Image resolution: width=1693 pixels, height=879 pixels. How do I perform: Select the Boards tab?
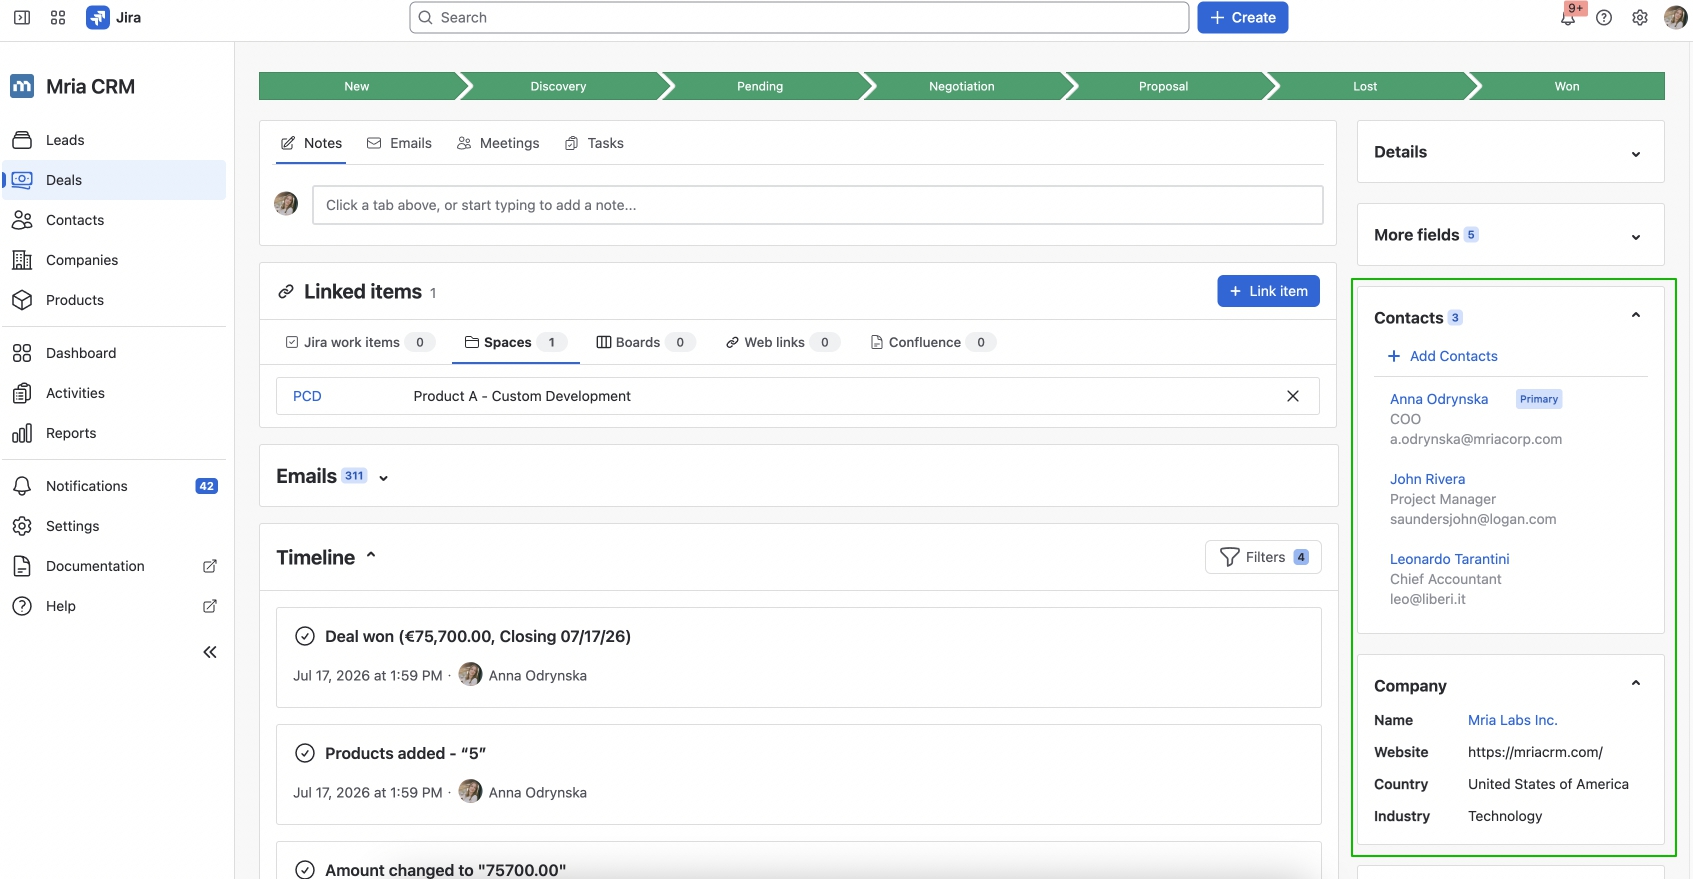pos(646,342)
